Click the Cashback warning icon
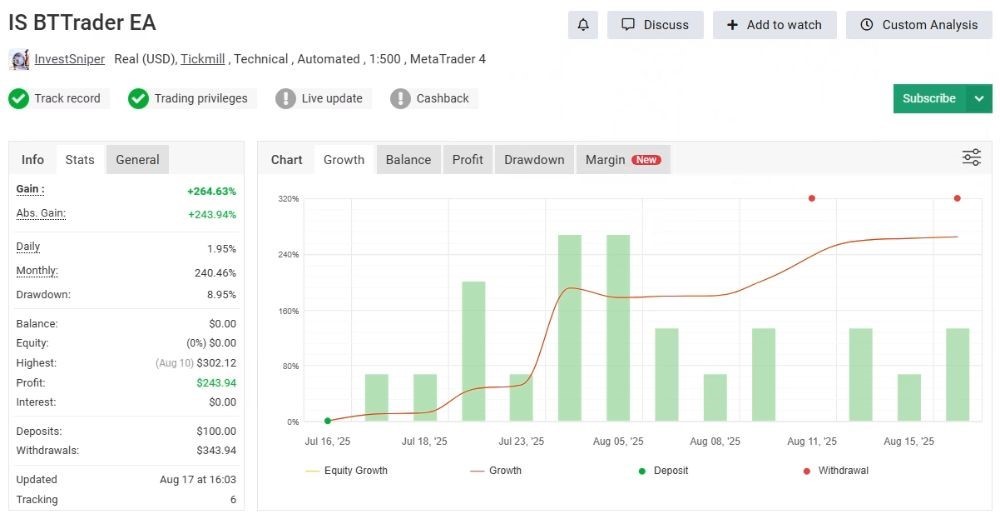 (401, 98)
